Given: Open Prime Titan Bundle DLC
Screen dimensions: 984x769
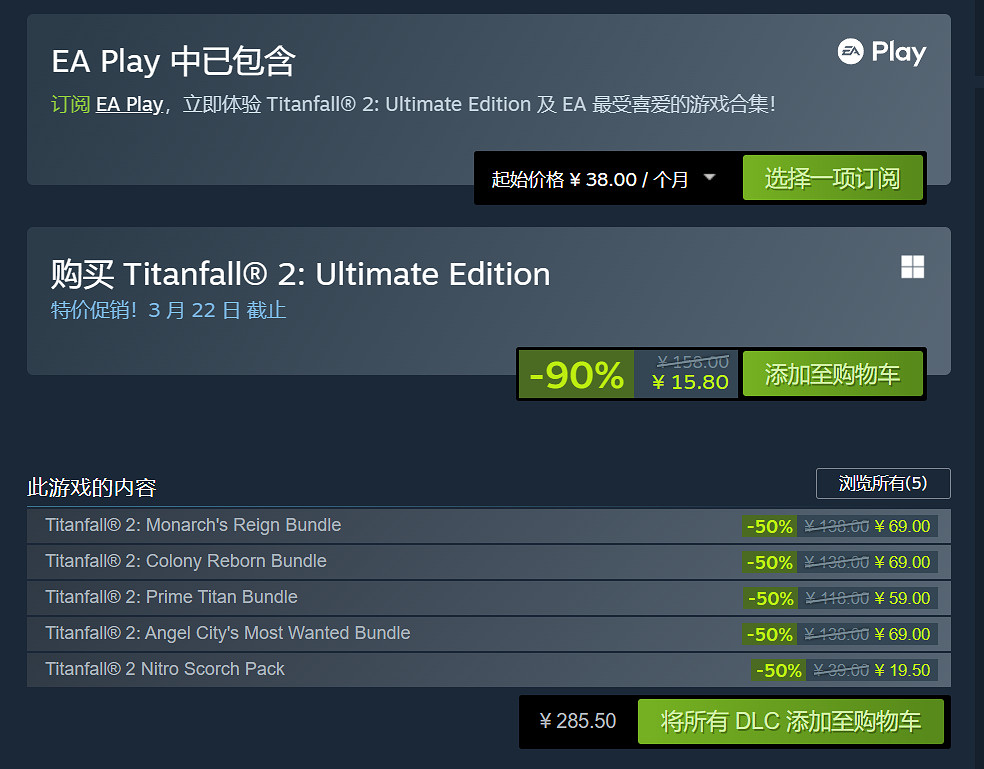Looking at the screenshot, I should point(171,597).
